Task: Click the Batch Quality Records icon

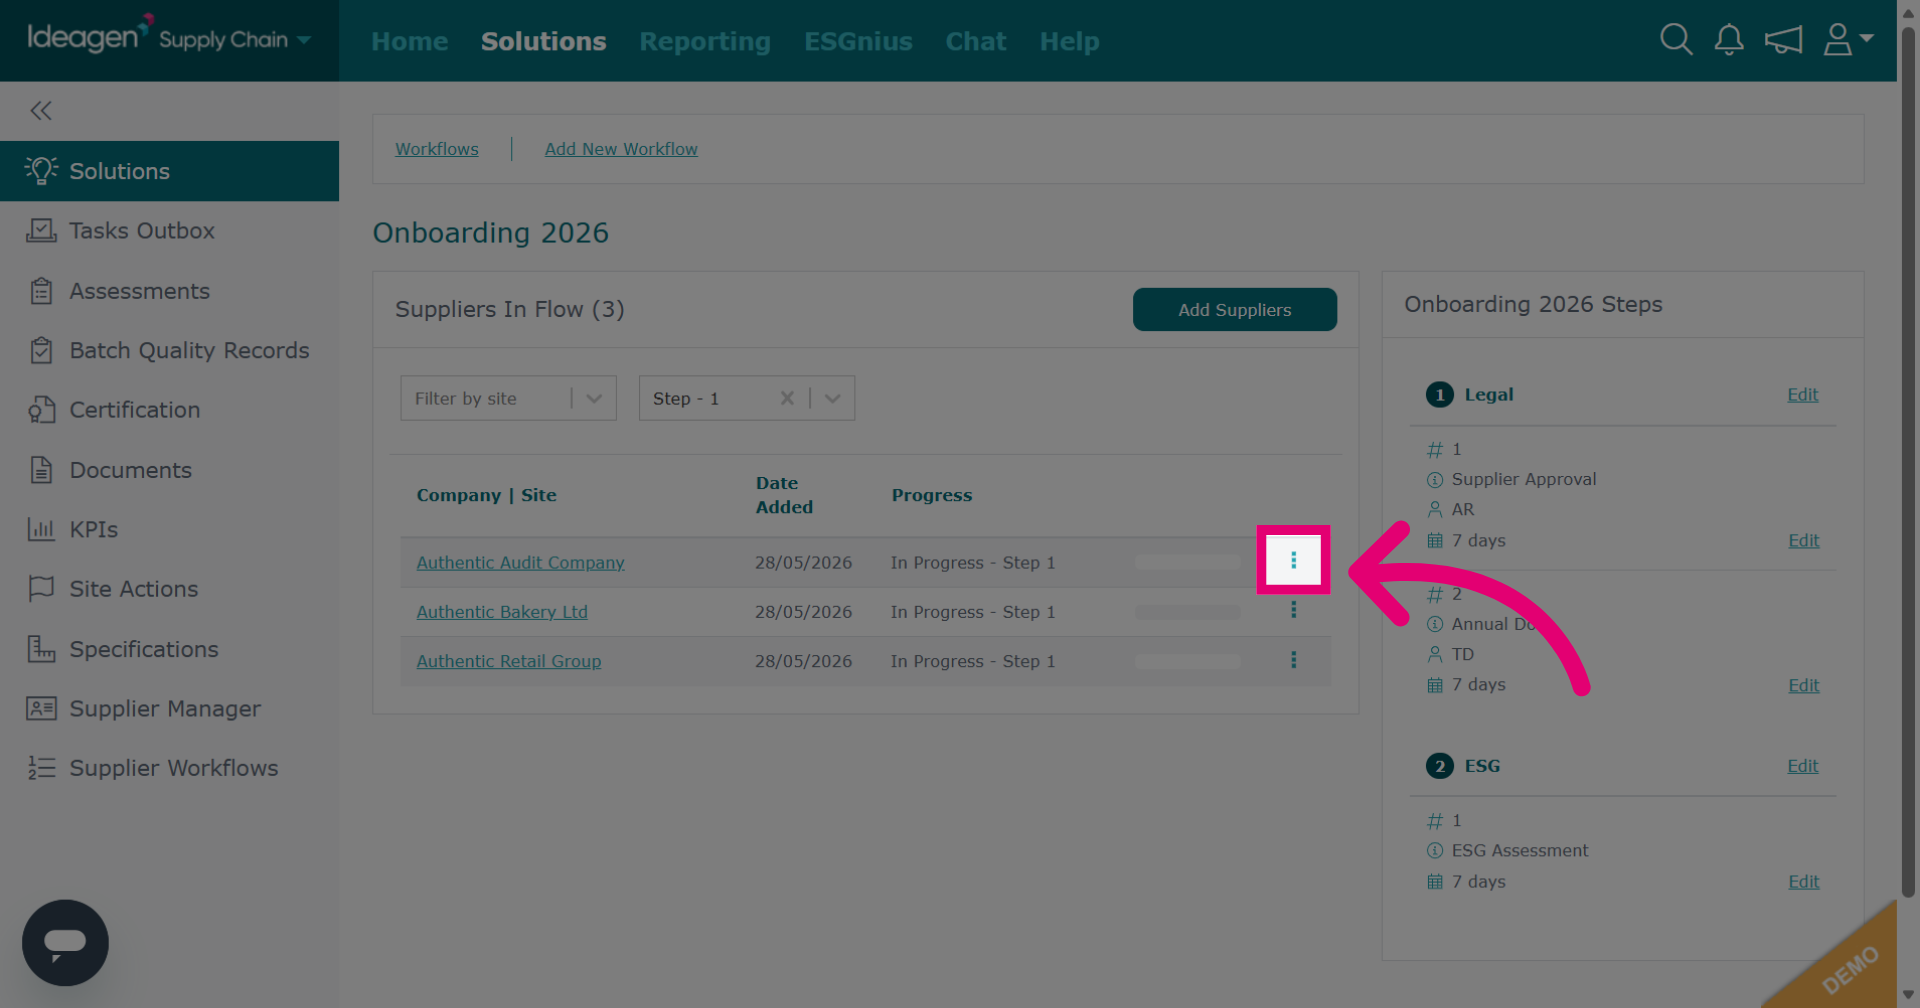Action: (x=41, y=351)
